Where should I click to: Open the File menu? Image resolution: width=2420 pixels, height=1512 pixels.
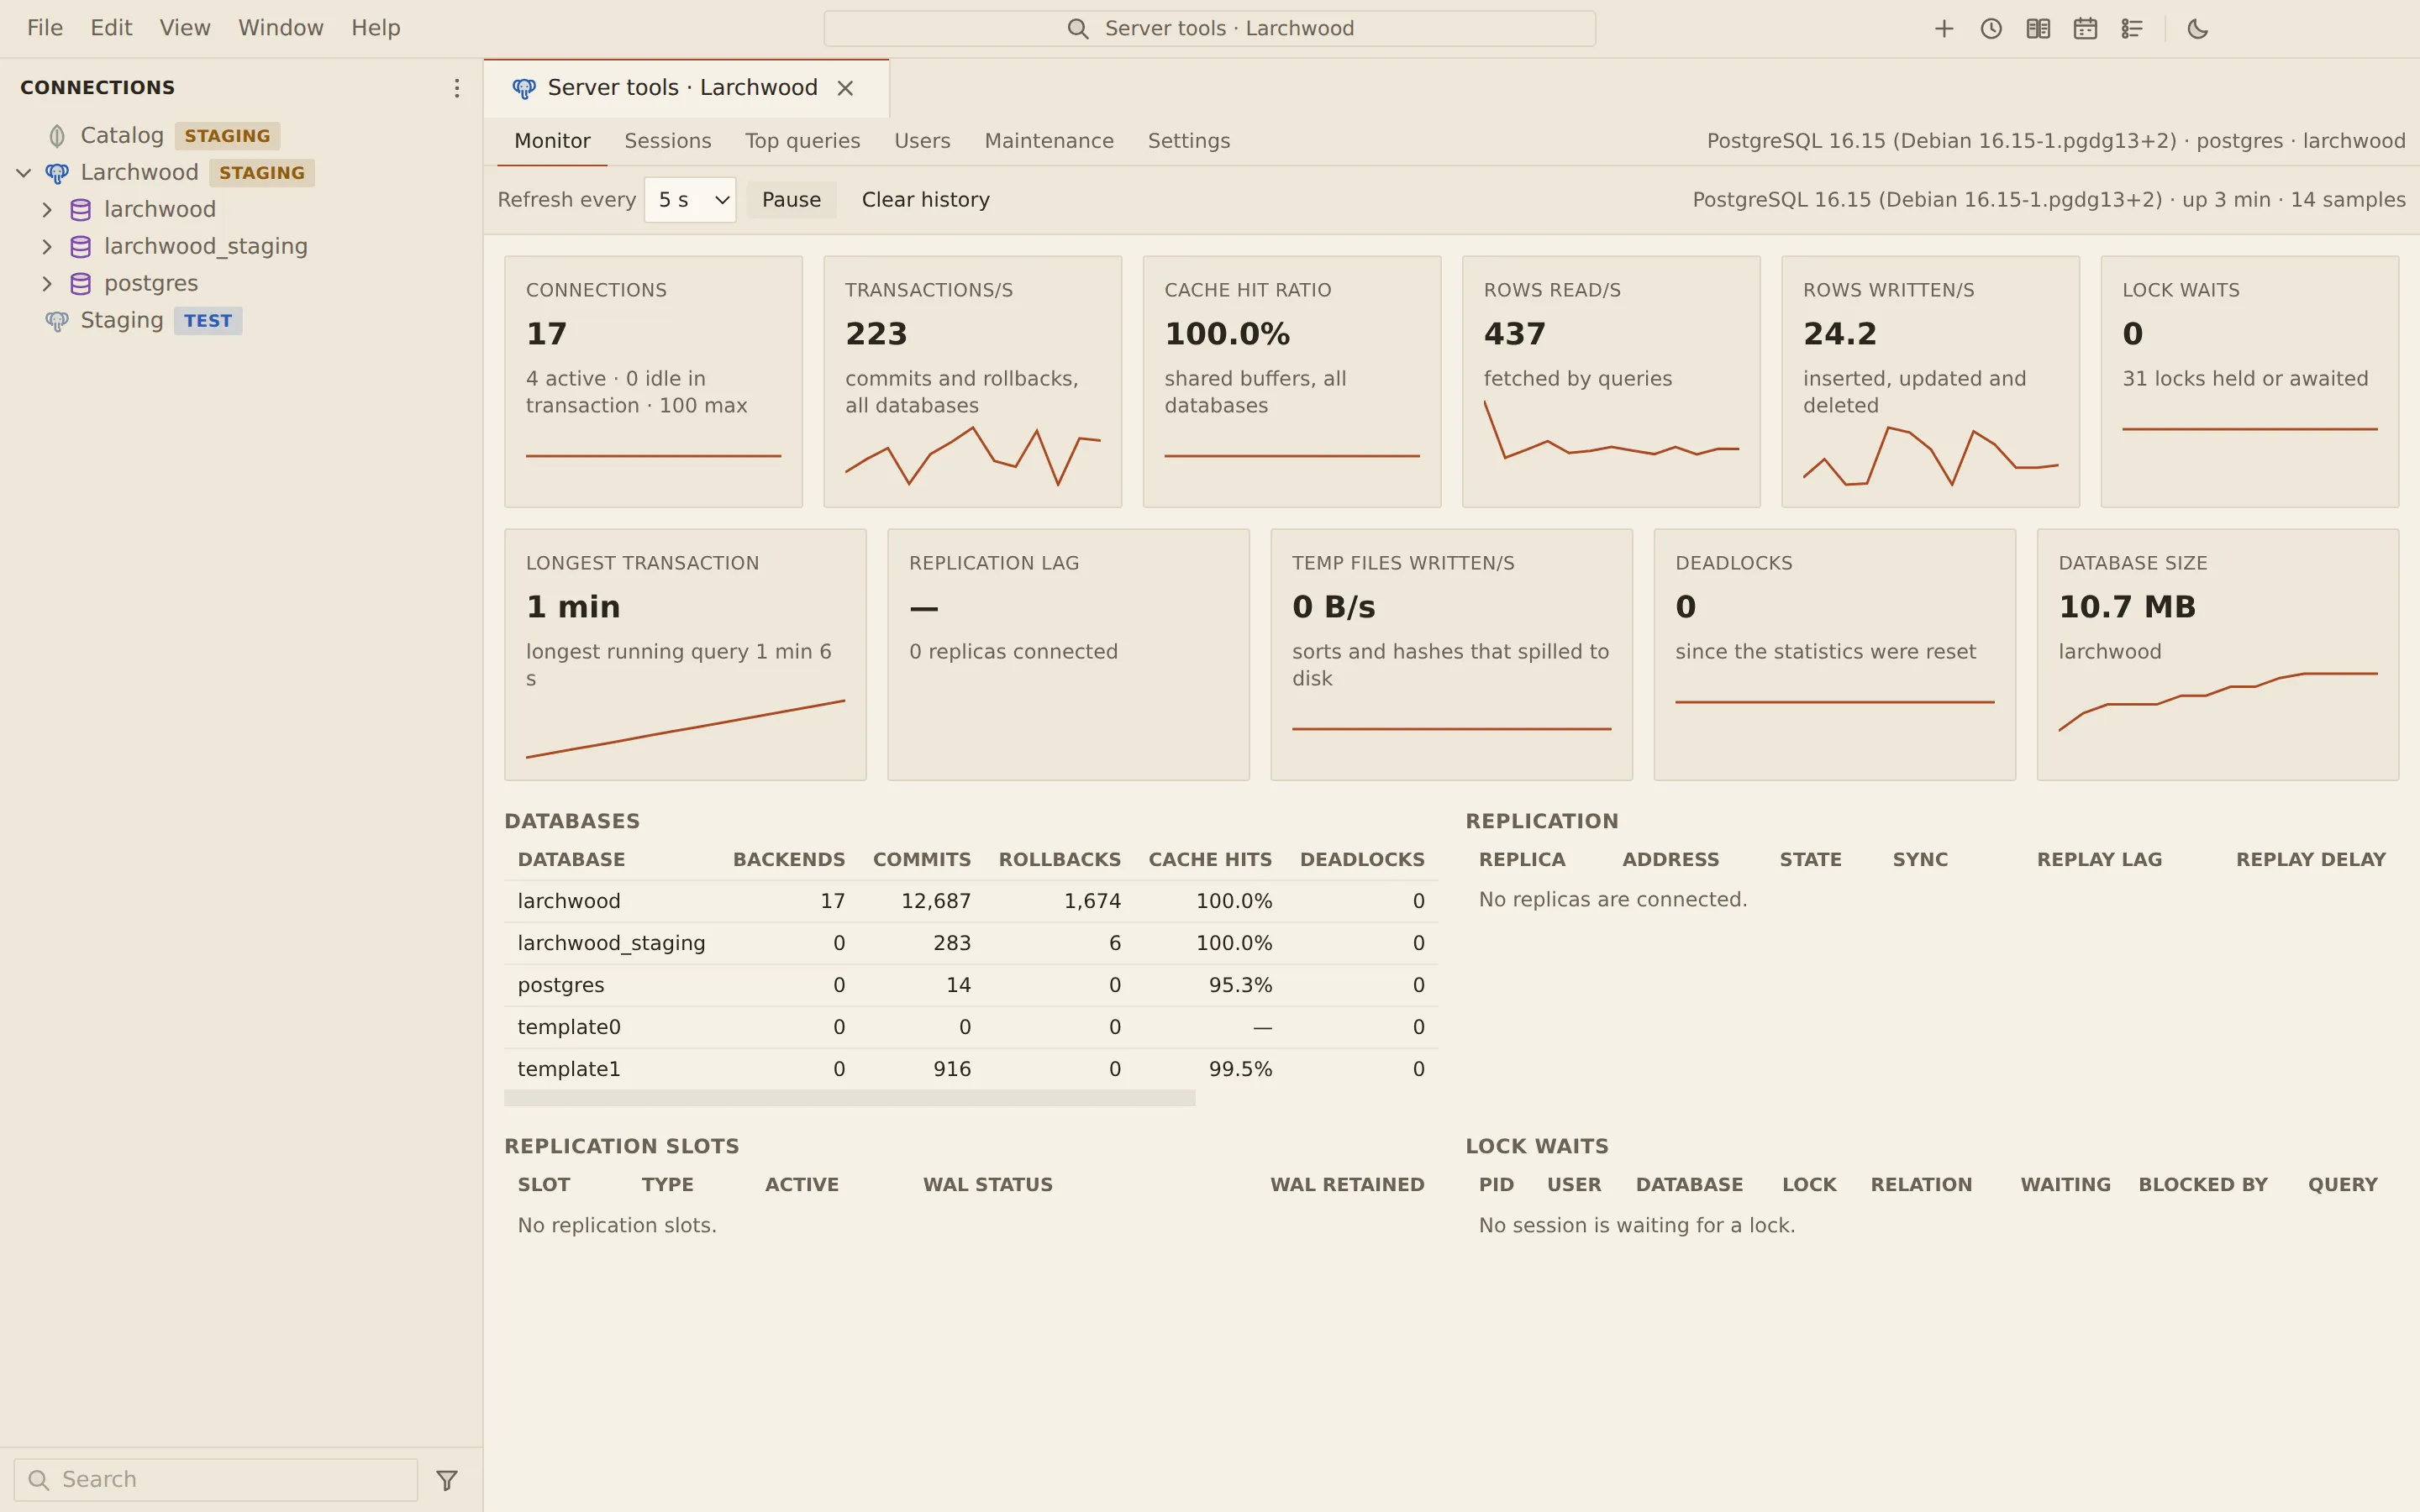tap(45, 28)
